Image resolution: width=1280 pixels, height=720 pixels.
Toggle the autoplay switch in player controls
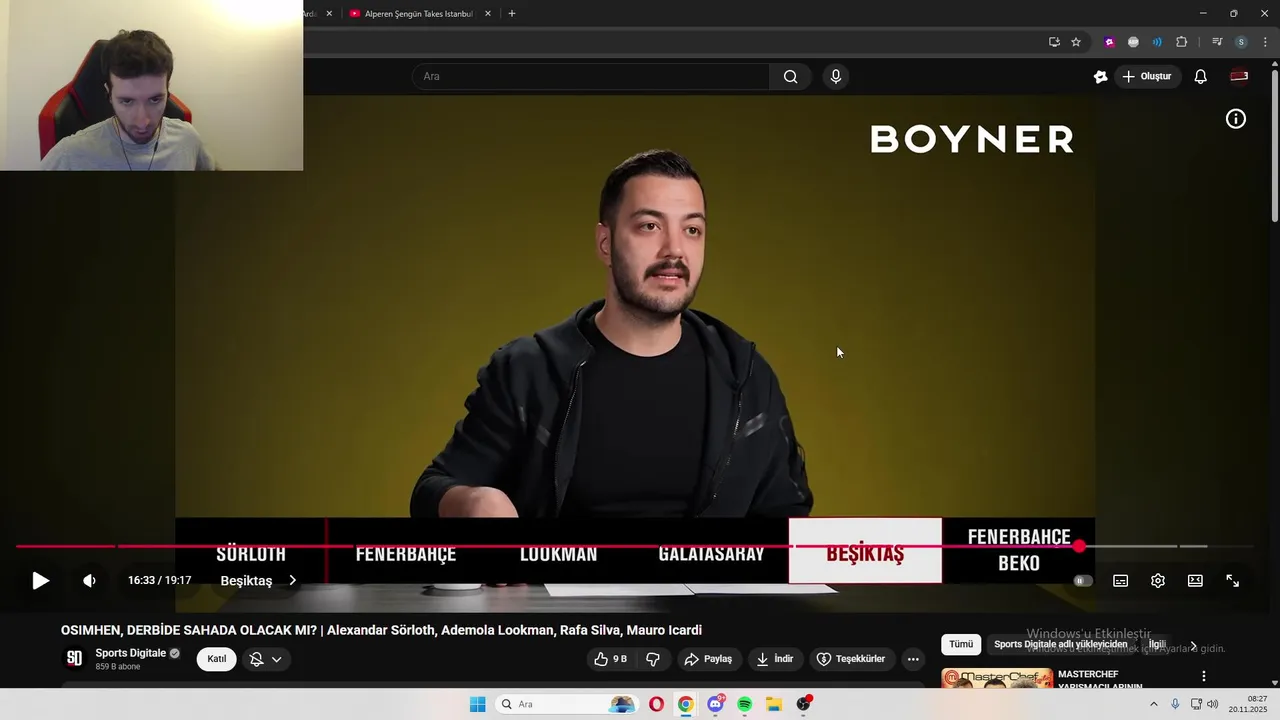tap(1083, 581)
